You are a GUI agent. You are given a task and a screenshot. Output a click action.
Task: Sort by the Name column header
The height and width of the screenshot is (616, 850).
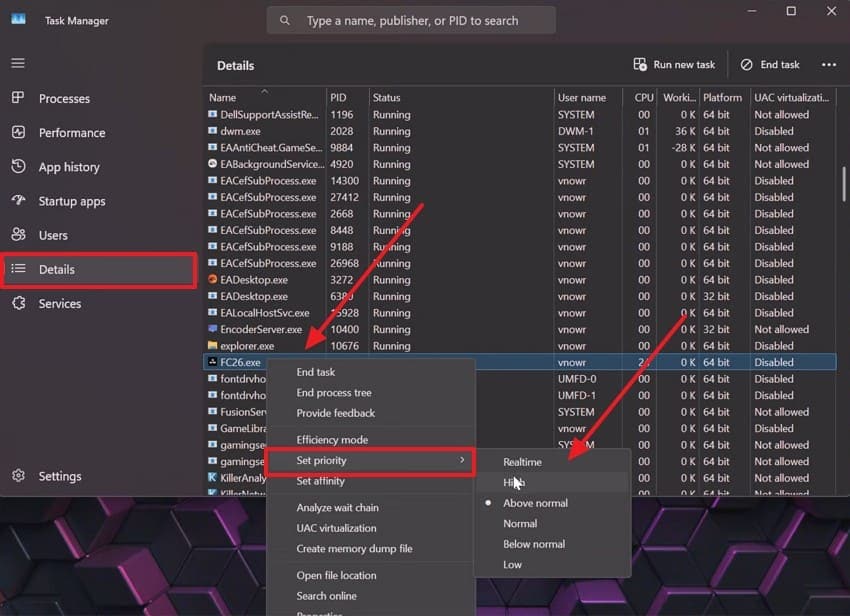coord(222,98)
